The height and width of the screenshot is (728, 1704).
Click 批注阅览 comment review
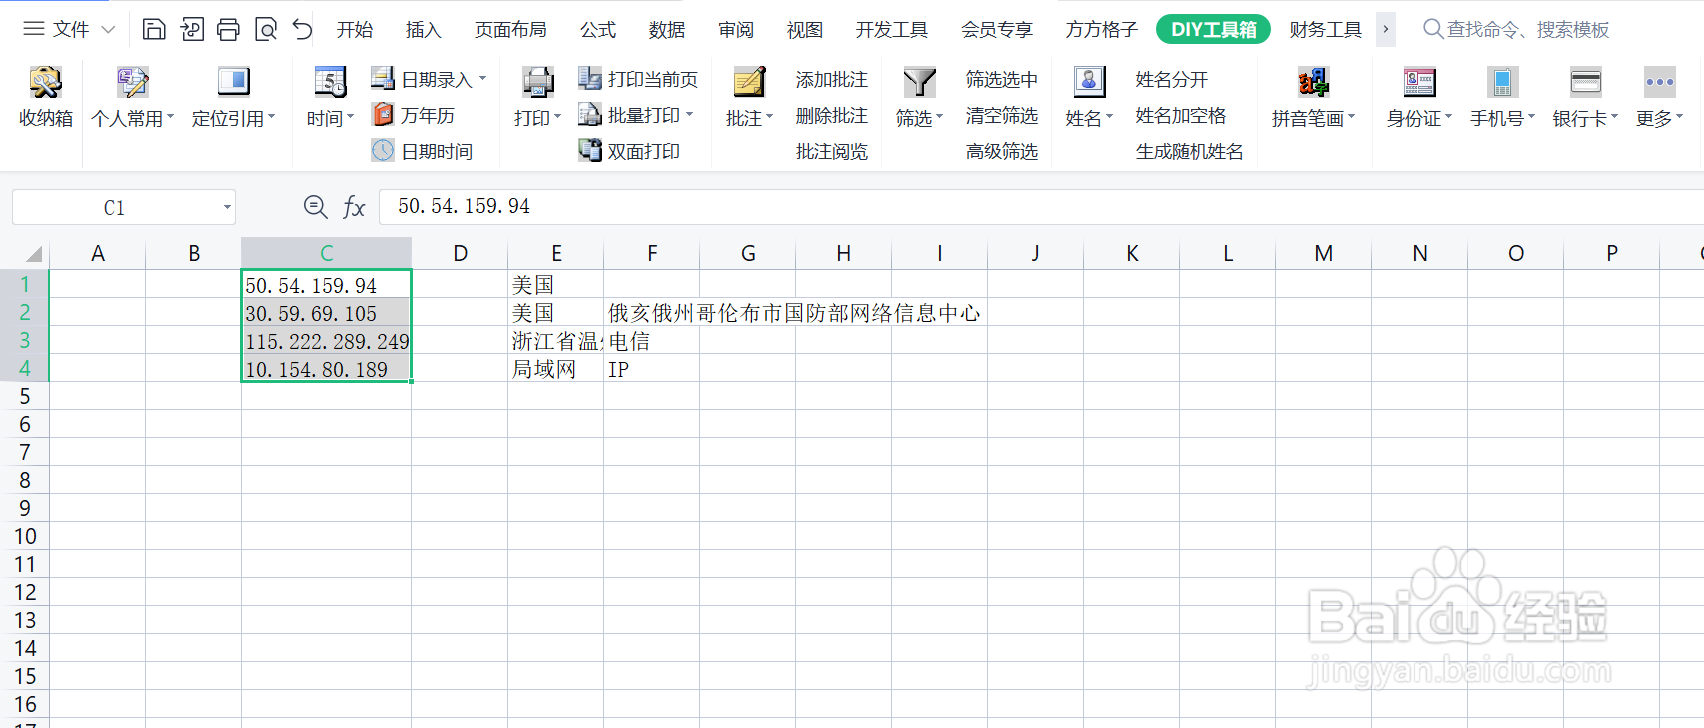[x=832, y=151]
